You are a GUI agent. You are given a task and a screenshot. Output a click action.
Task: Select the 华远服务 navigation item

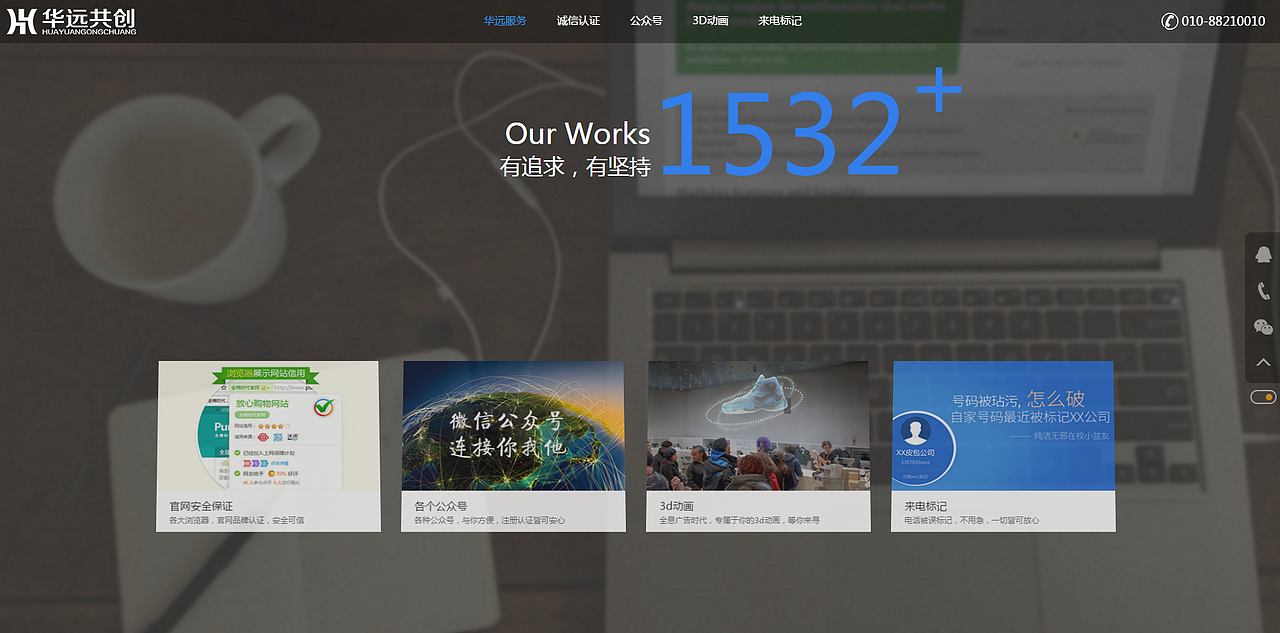click(x=505, y=19)
